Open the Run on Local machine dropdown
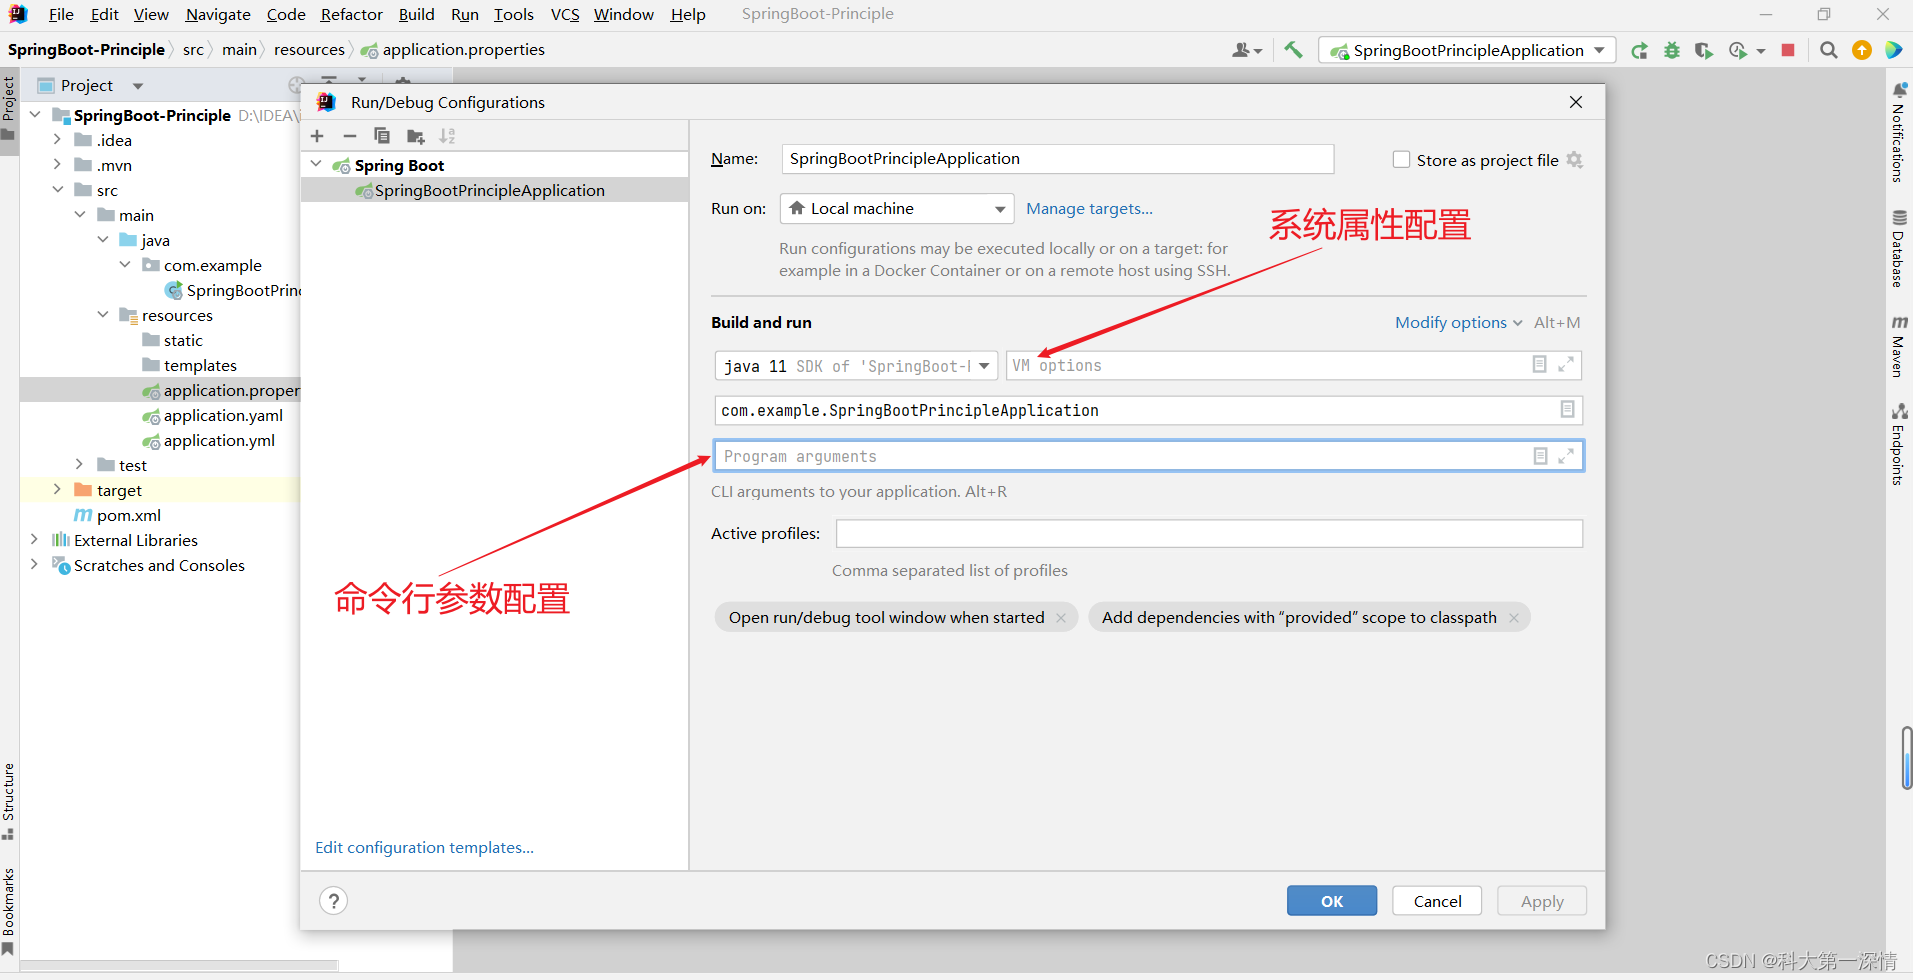Screen dimensions: 1913x980 point(897,208)
